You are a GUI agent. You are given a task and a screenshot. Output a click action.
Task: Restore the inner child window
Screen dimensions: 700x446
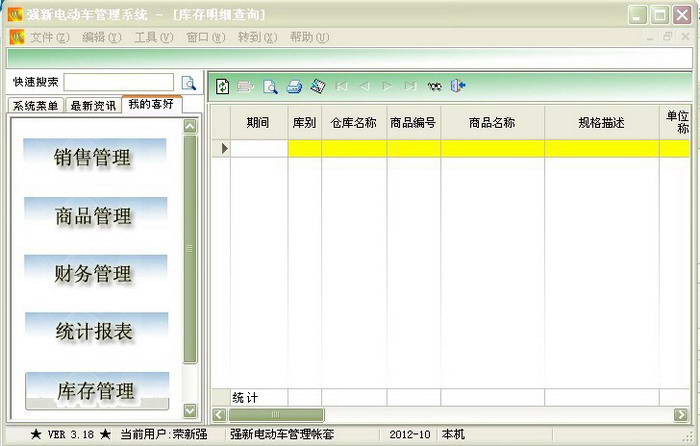[667, 37]
